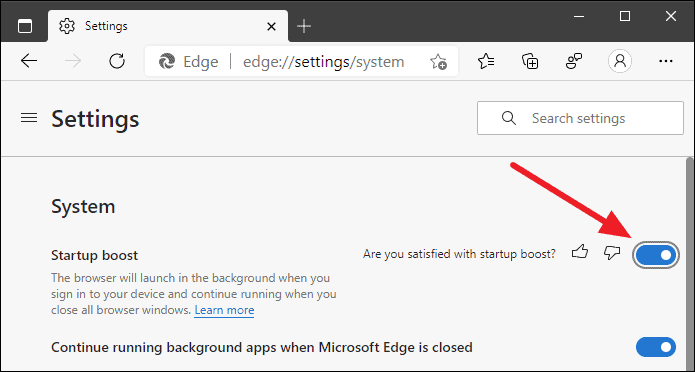Open the Settings and more ellipsis menu

pos(666,61)
